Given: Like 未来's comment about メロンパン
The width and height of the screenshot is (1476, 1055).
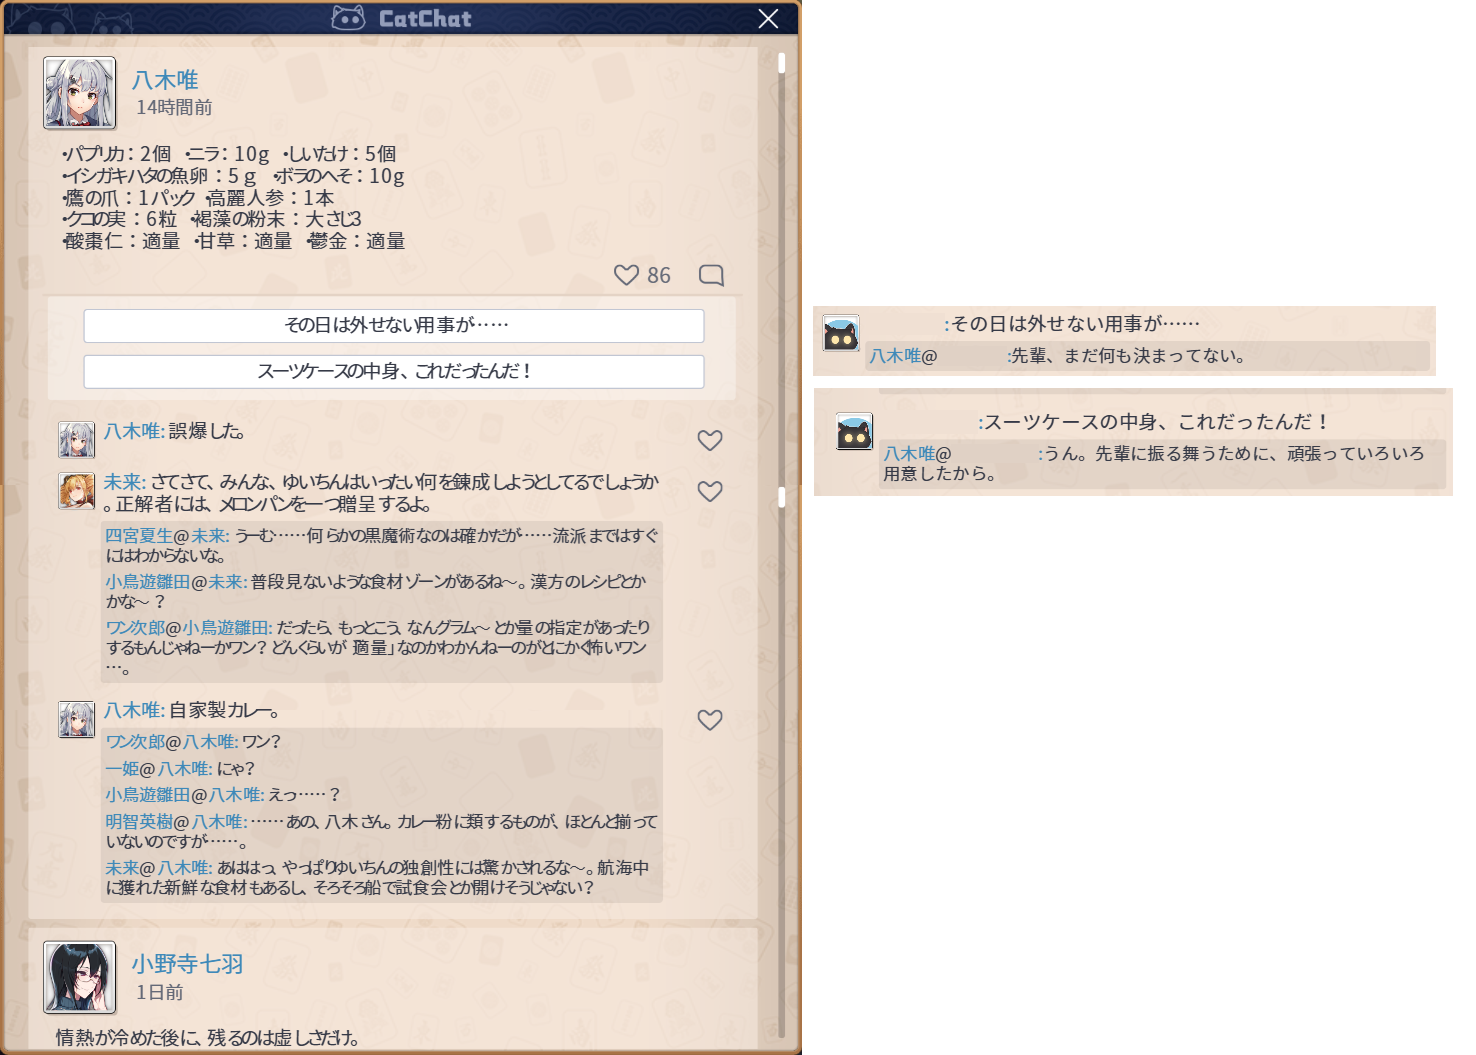Looking at the screenshot, I should point(710,492).
